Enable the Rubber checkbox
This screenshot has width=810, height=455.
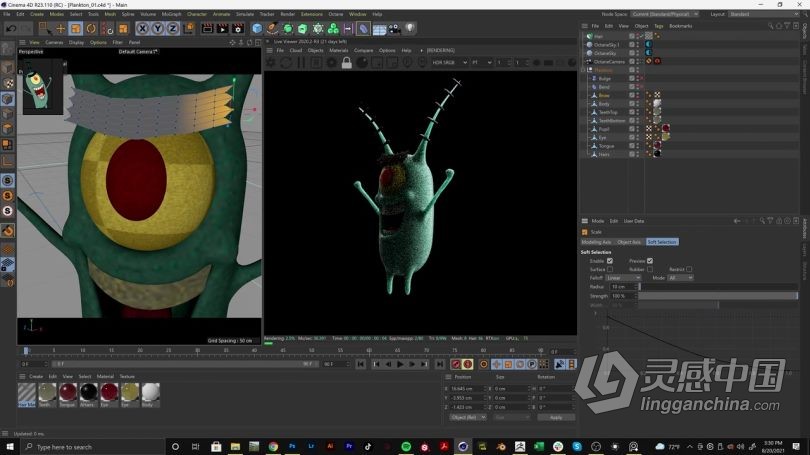pos(650,270)
